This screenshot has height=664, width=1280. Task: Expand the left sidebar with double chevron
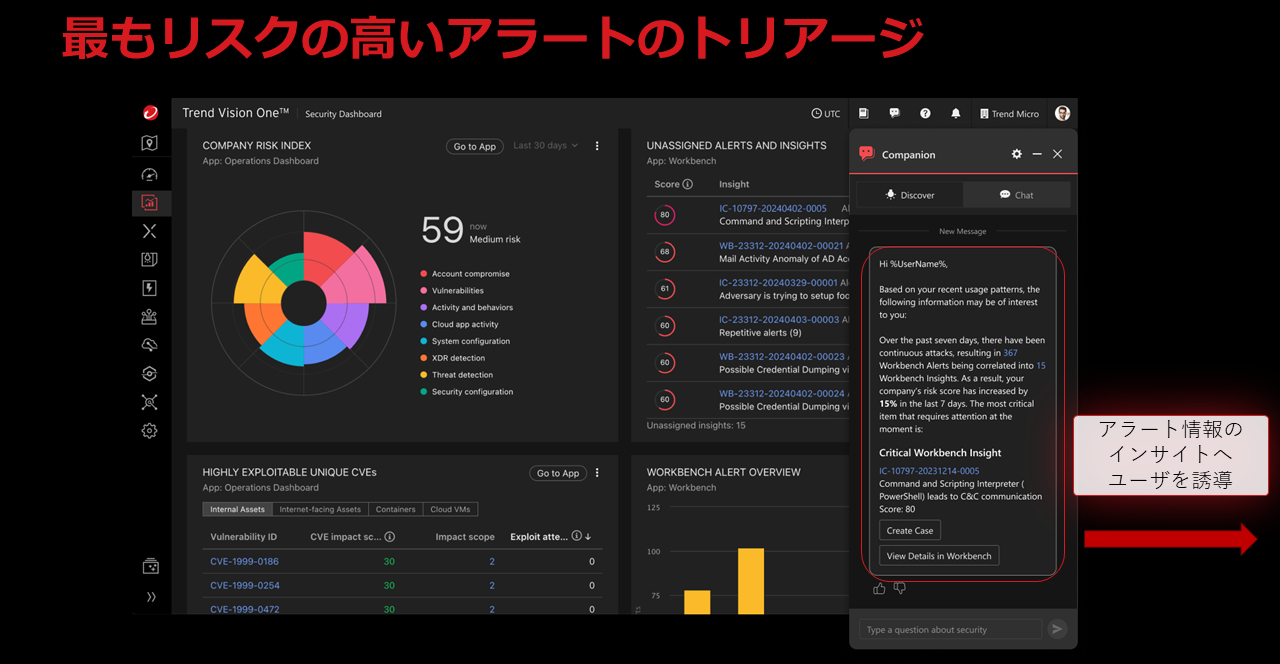tap(151, 597)
